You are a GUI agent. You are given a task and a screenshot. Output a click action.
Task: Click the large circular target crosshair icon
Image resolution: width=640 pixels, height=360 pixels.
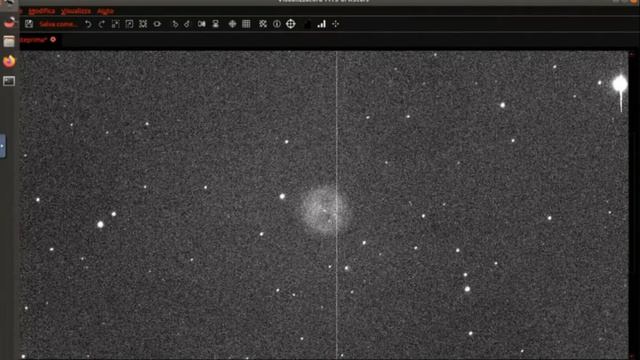coord(291,24)
